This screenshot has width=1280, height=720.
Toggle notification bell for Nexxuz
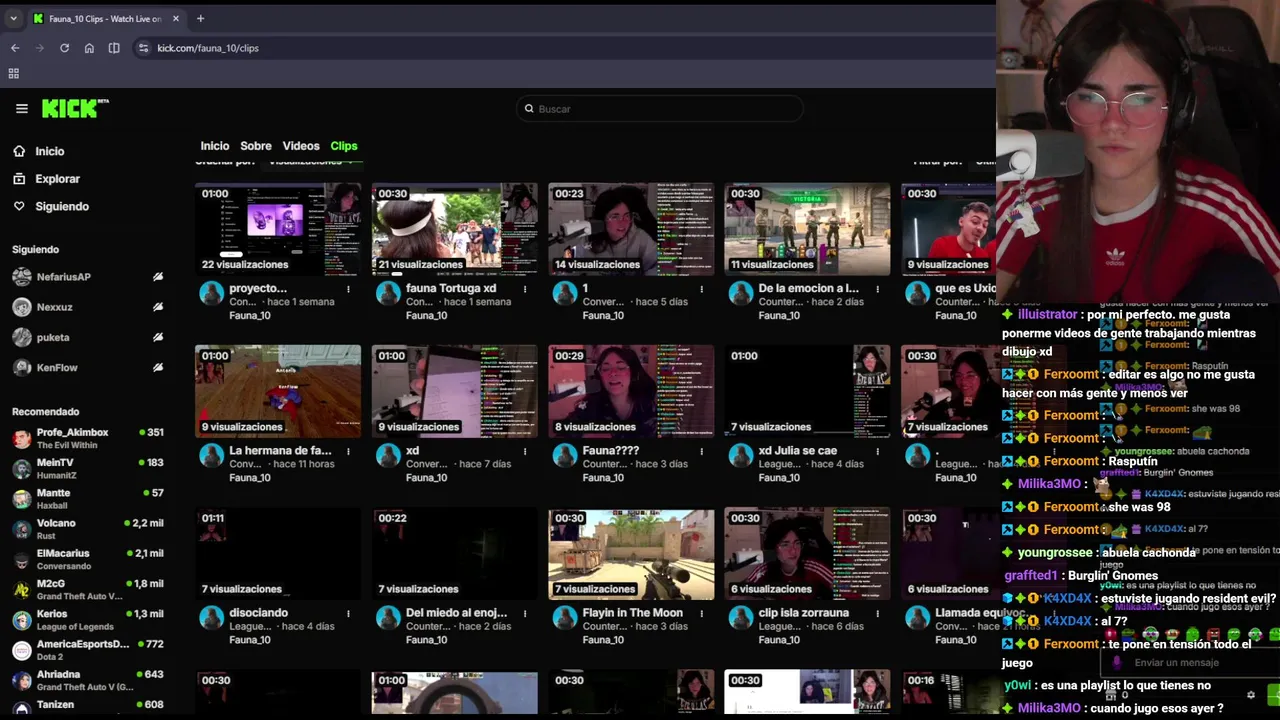[158, 307]
